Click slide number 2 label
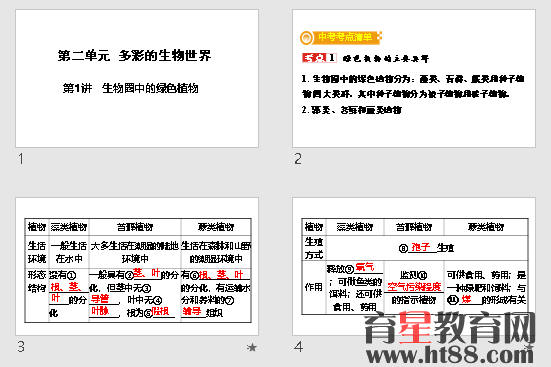The height and width of the screenshot is (367, 551). click(298, 159)
